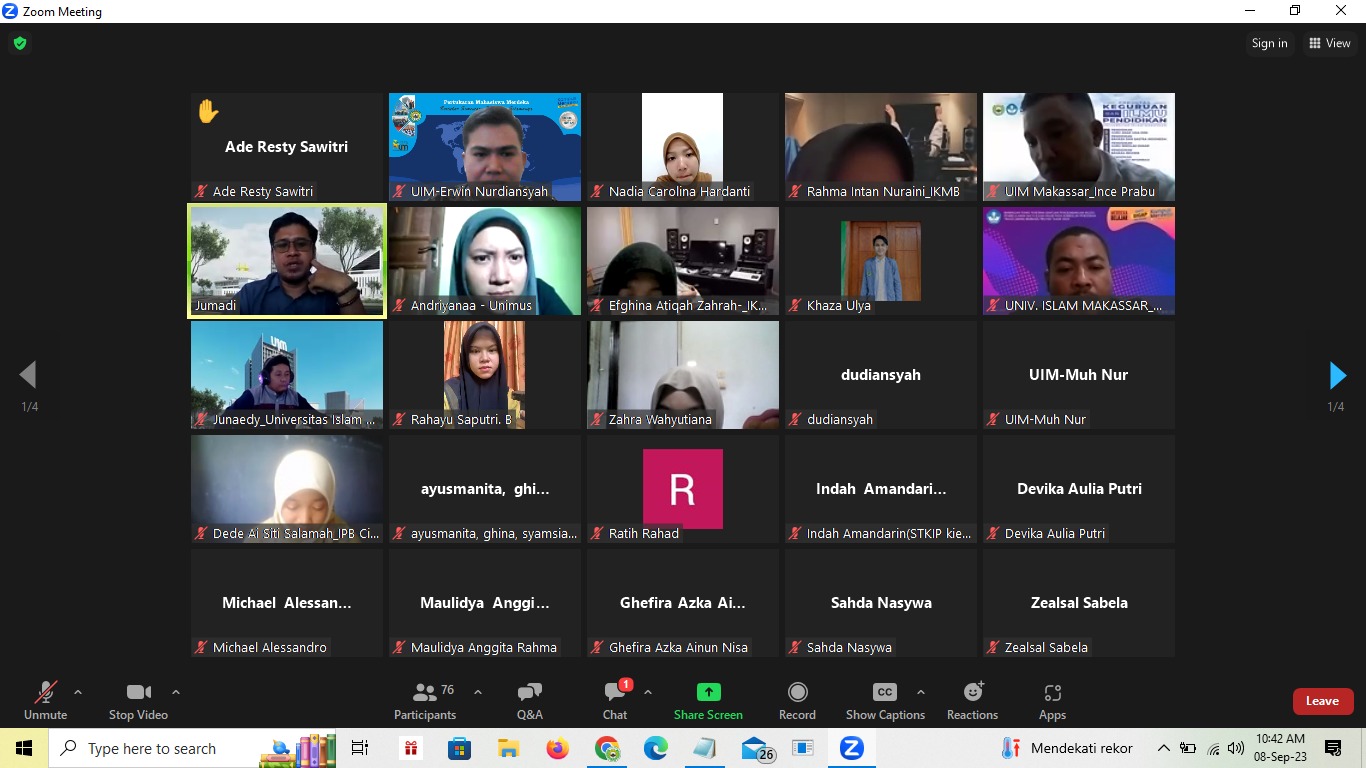This screenshot has height=768, width=1366.
Task: Expand video options arrow beside Stop Video
Action: pyautogui.click(x=176, y=692)
